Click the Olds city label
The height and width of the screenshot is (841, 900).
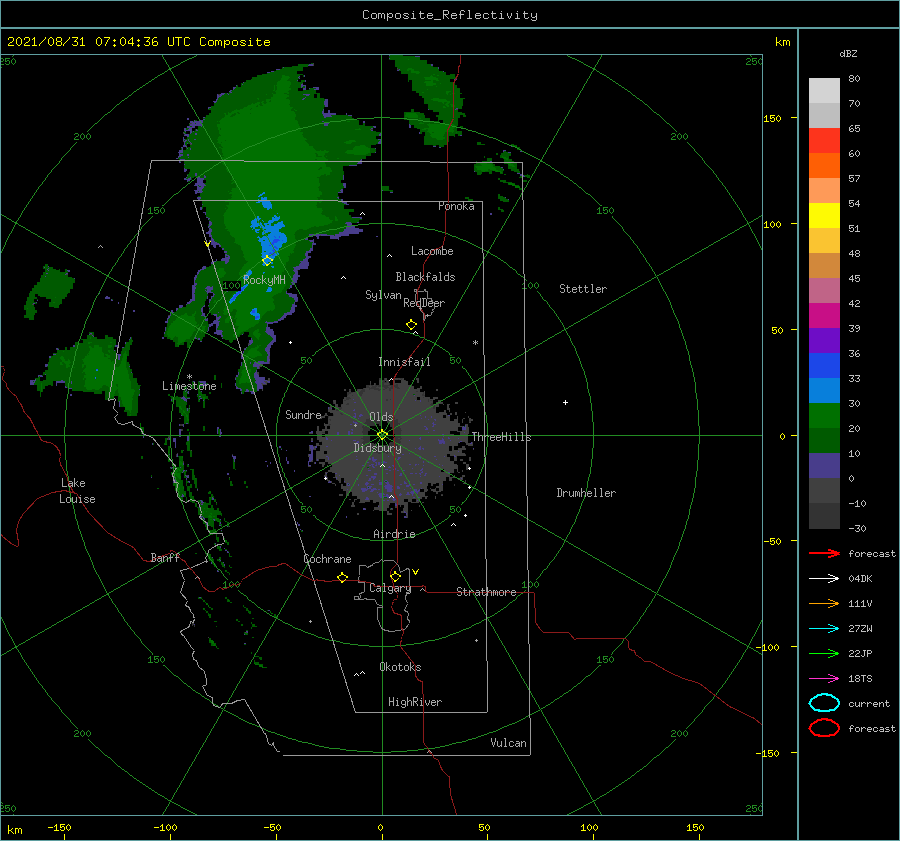(381, 417)
